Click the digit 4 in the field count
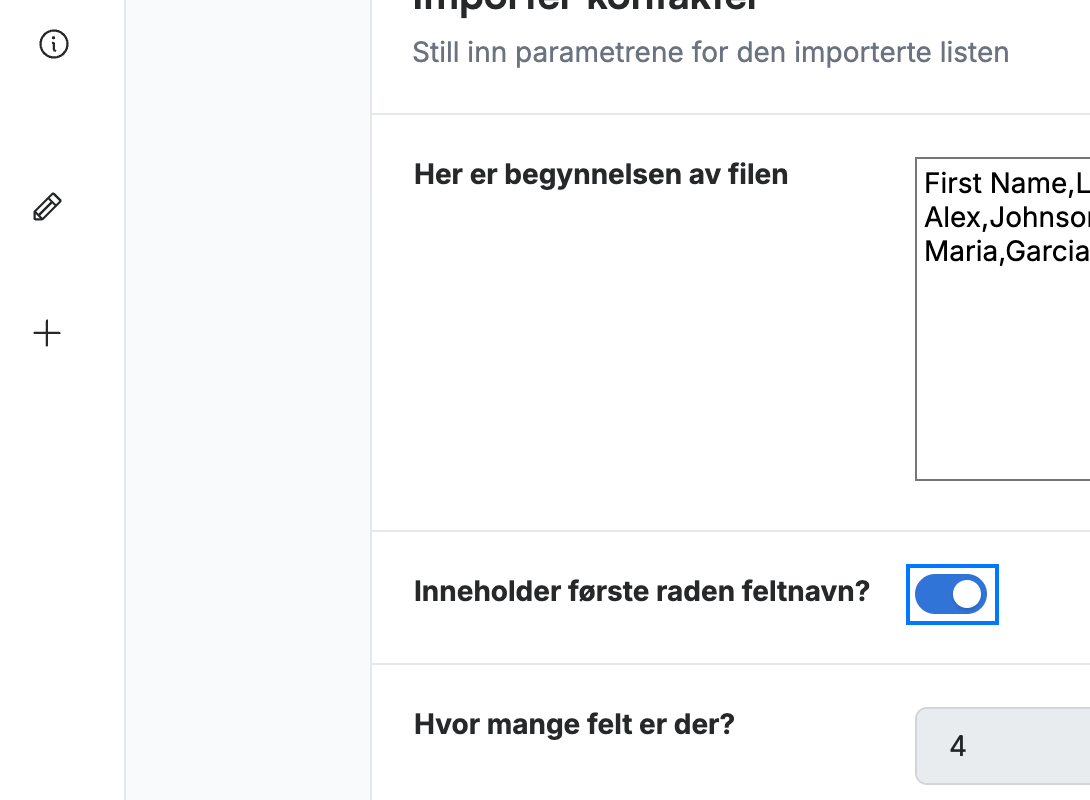Screen dimensions: 1090x800 pos(958,746)
